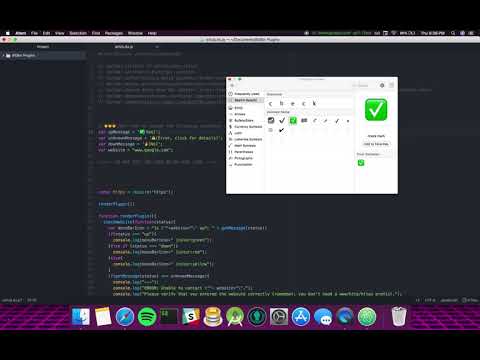480x360 pixels.
Task: Launch GitKraken from the Dock
Action: click(x=257, y=317)
